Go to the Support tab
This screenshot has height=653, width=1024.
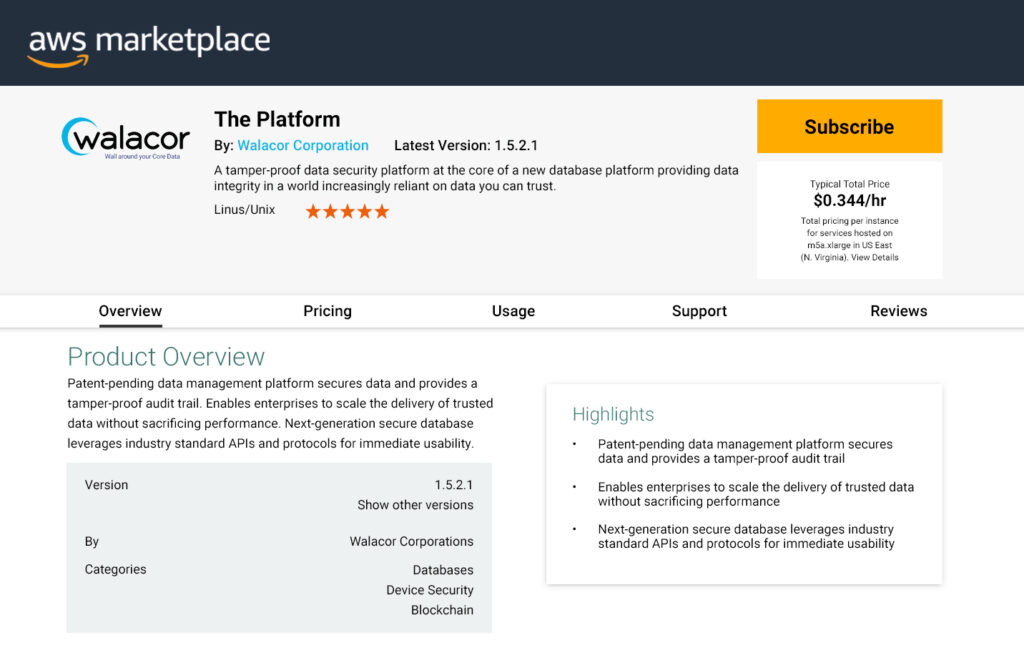click(699, 311)
